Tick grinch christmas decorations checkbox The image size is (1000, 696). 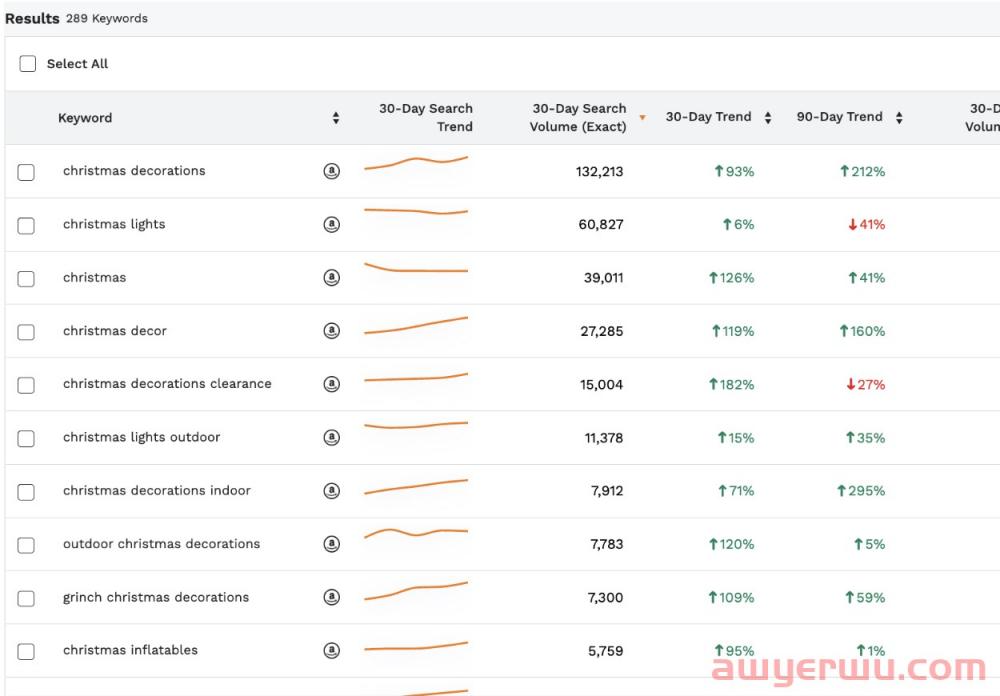click(26, 598)
